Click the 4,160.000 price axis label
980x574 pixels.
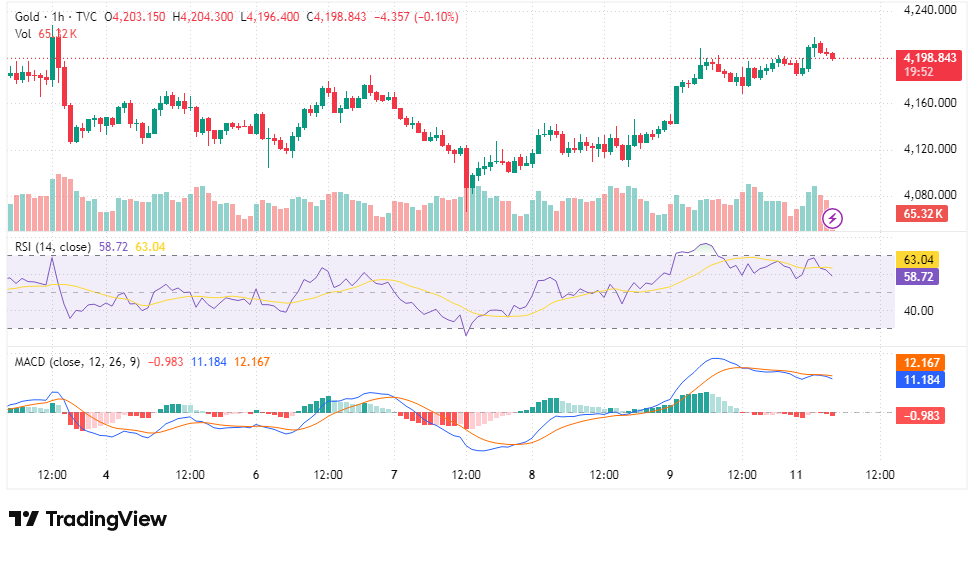pyautogui.click(x=930, y=103)
